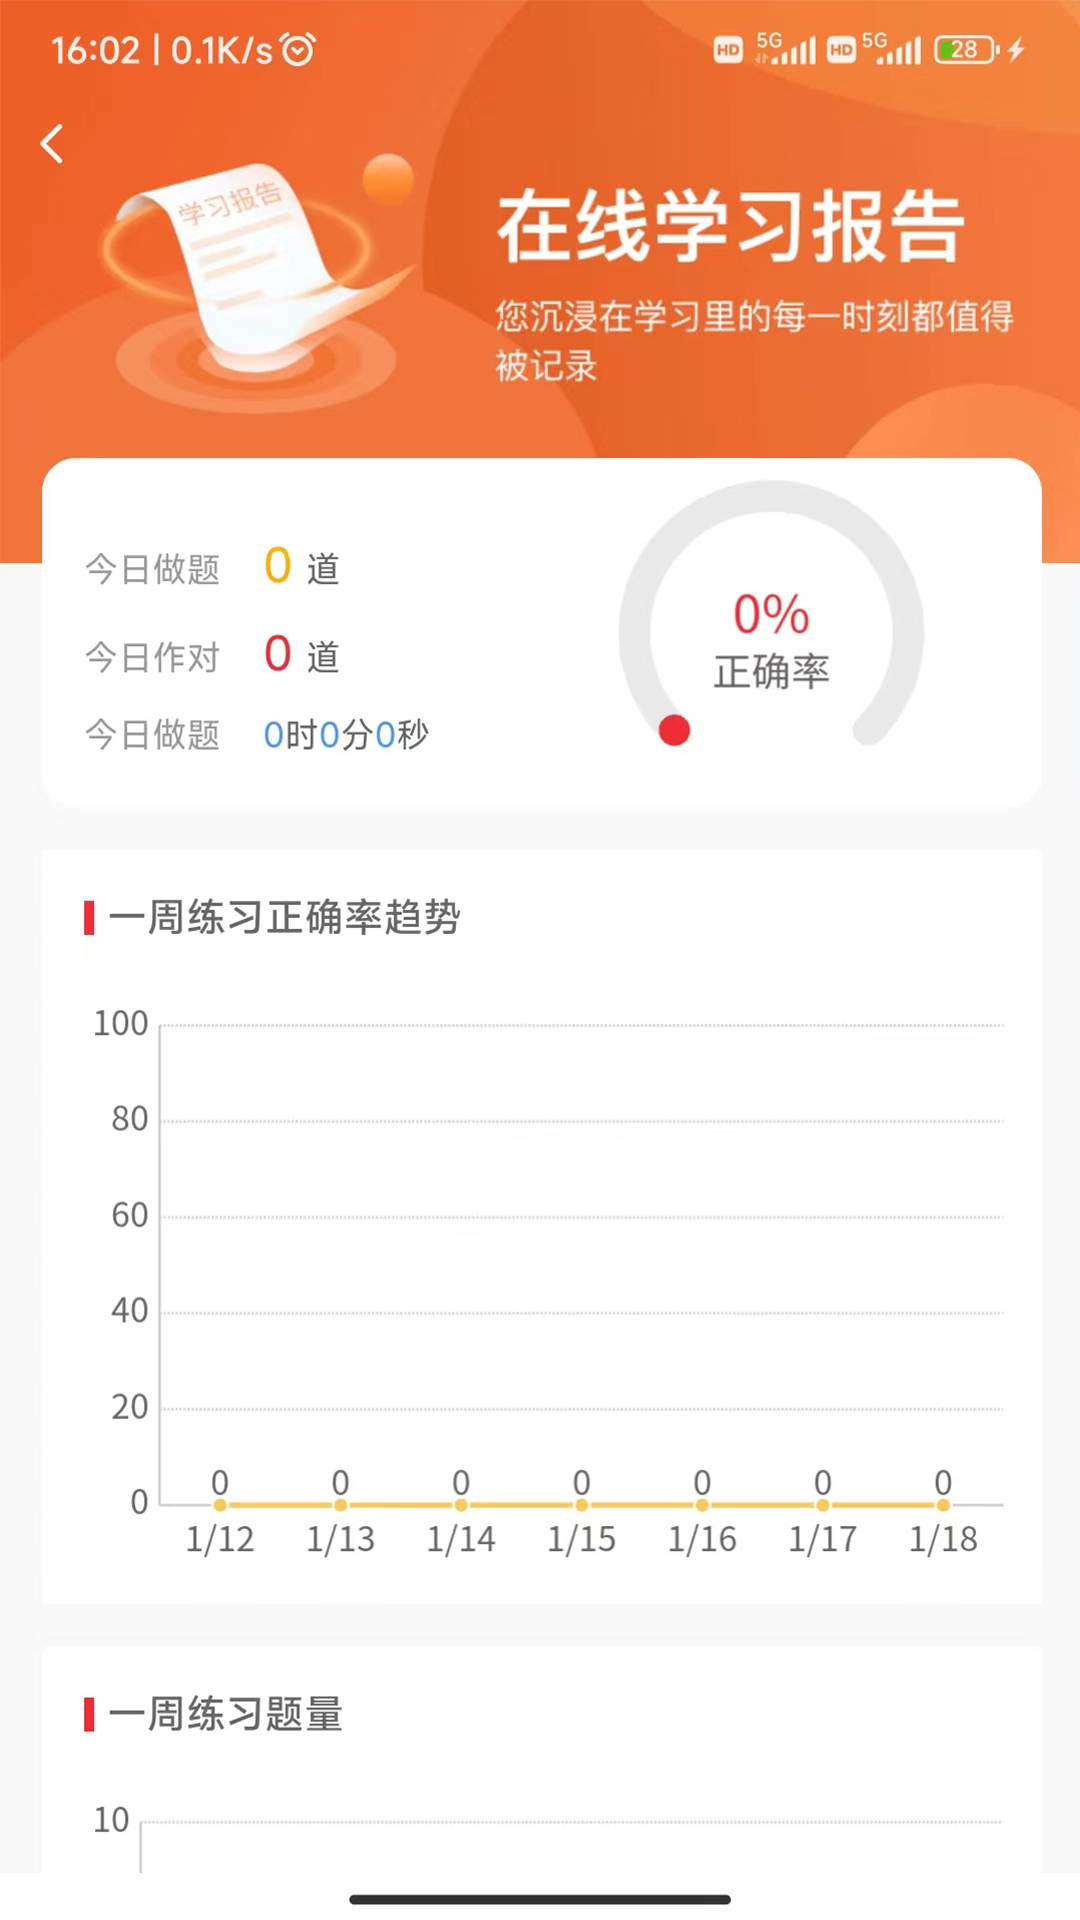Tap the alarm clock status icon
The height and width of the screenshot is (1920, 1080).
pyautogui.click(x=298, y=49)
